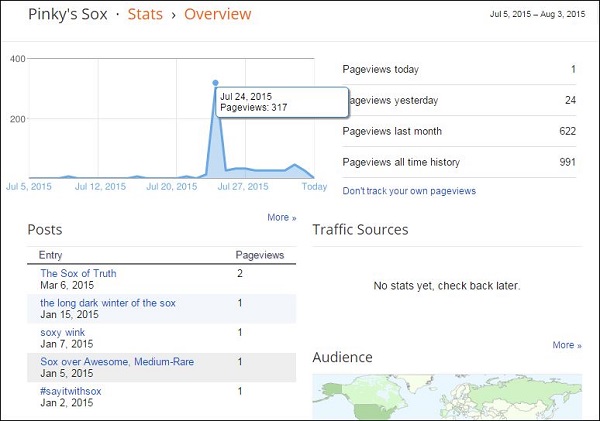Click the Audience section heading
Image resolution: width=600 pixels, height=421 pixels.
pyautogui.click(x=342, y=357)
